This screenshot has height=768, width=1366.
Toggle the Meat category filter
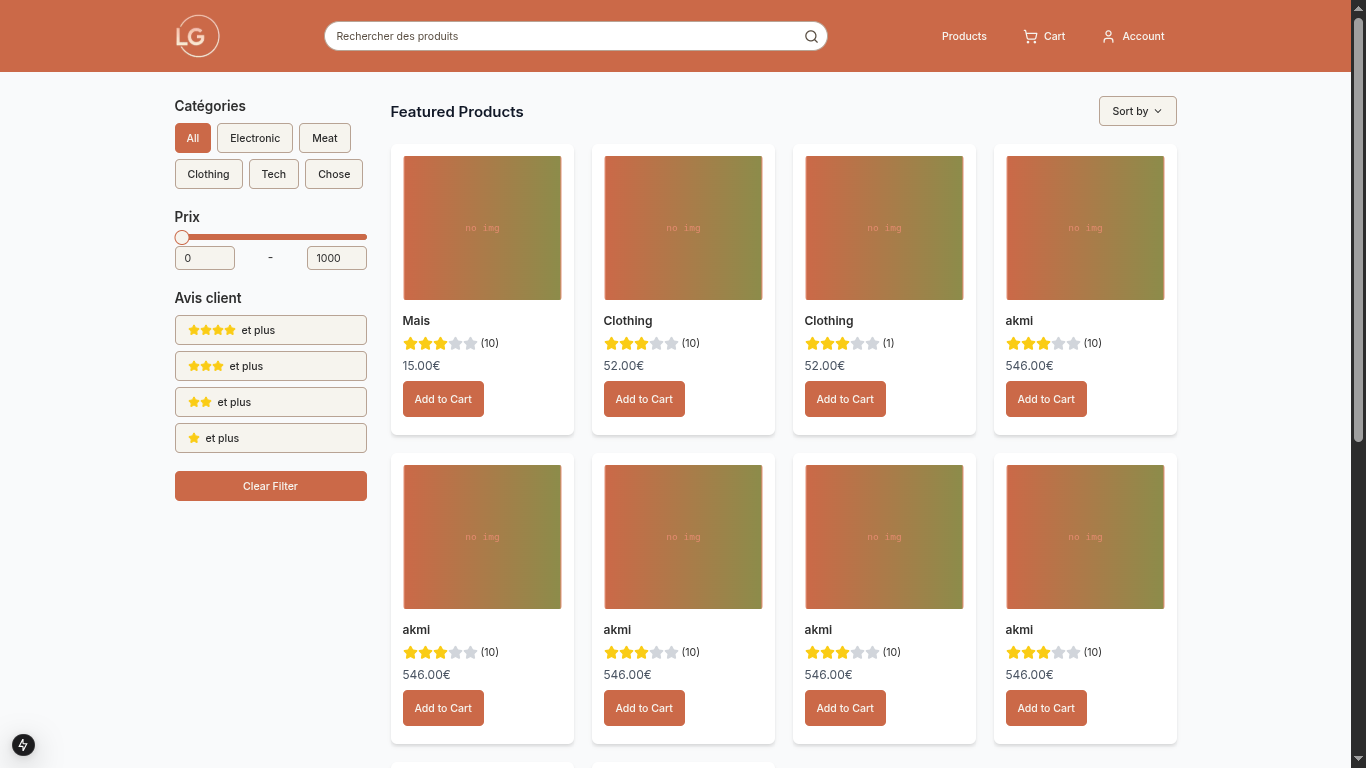tap(325, 138)
